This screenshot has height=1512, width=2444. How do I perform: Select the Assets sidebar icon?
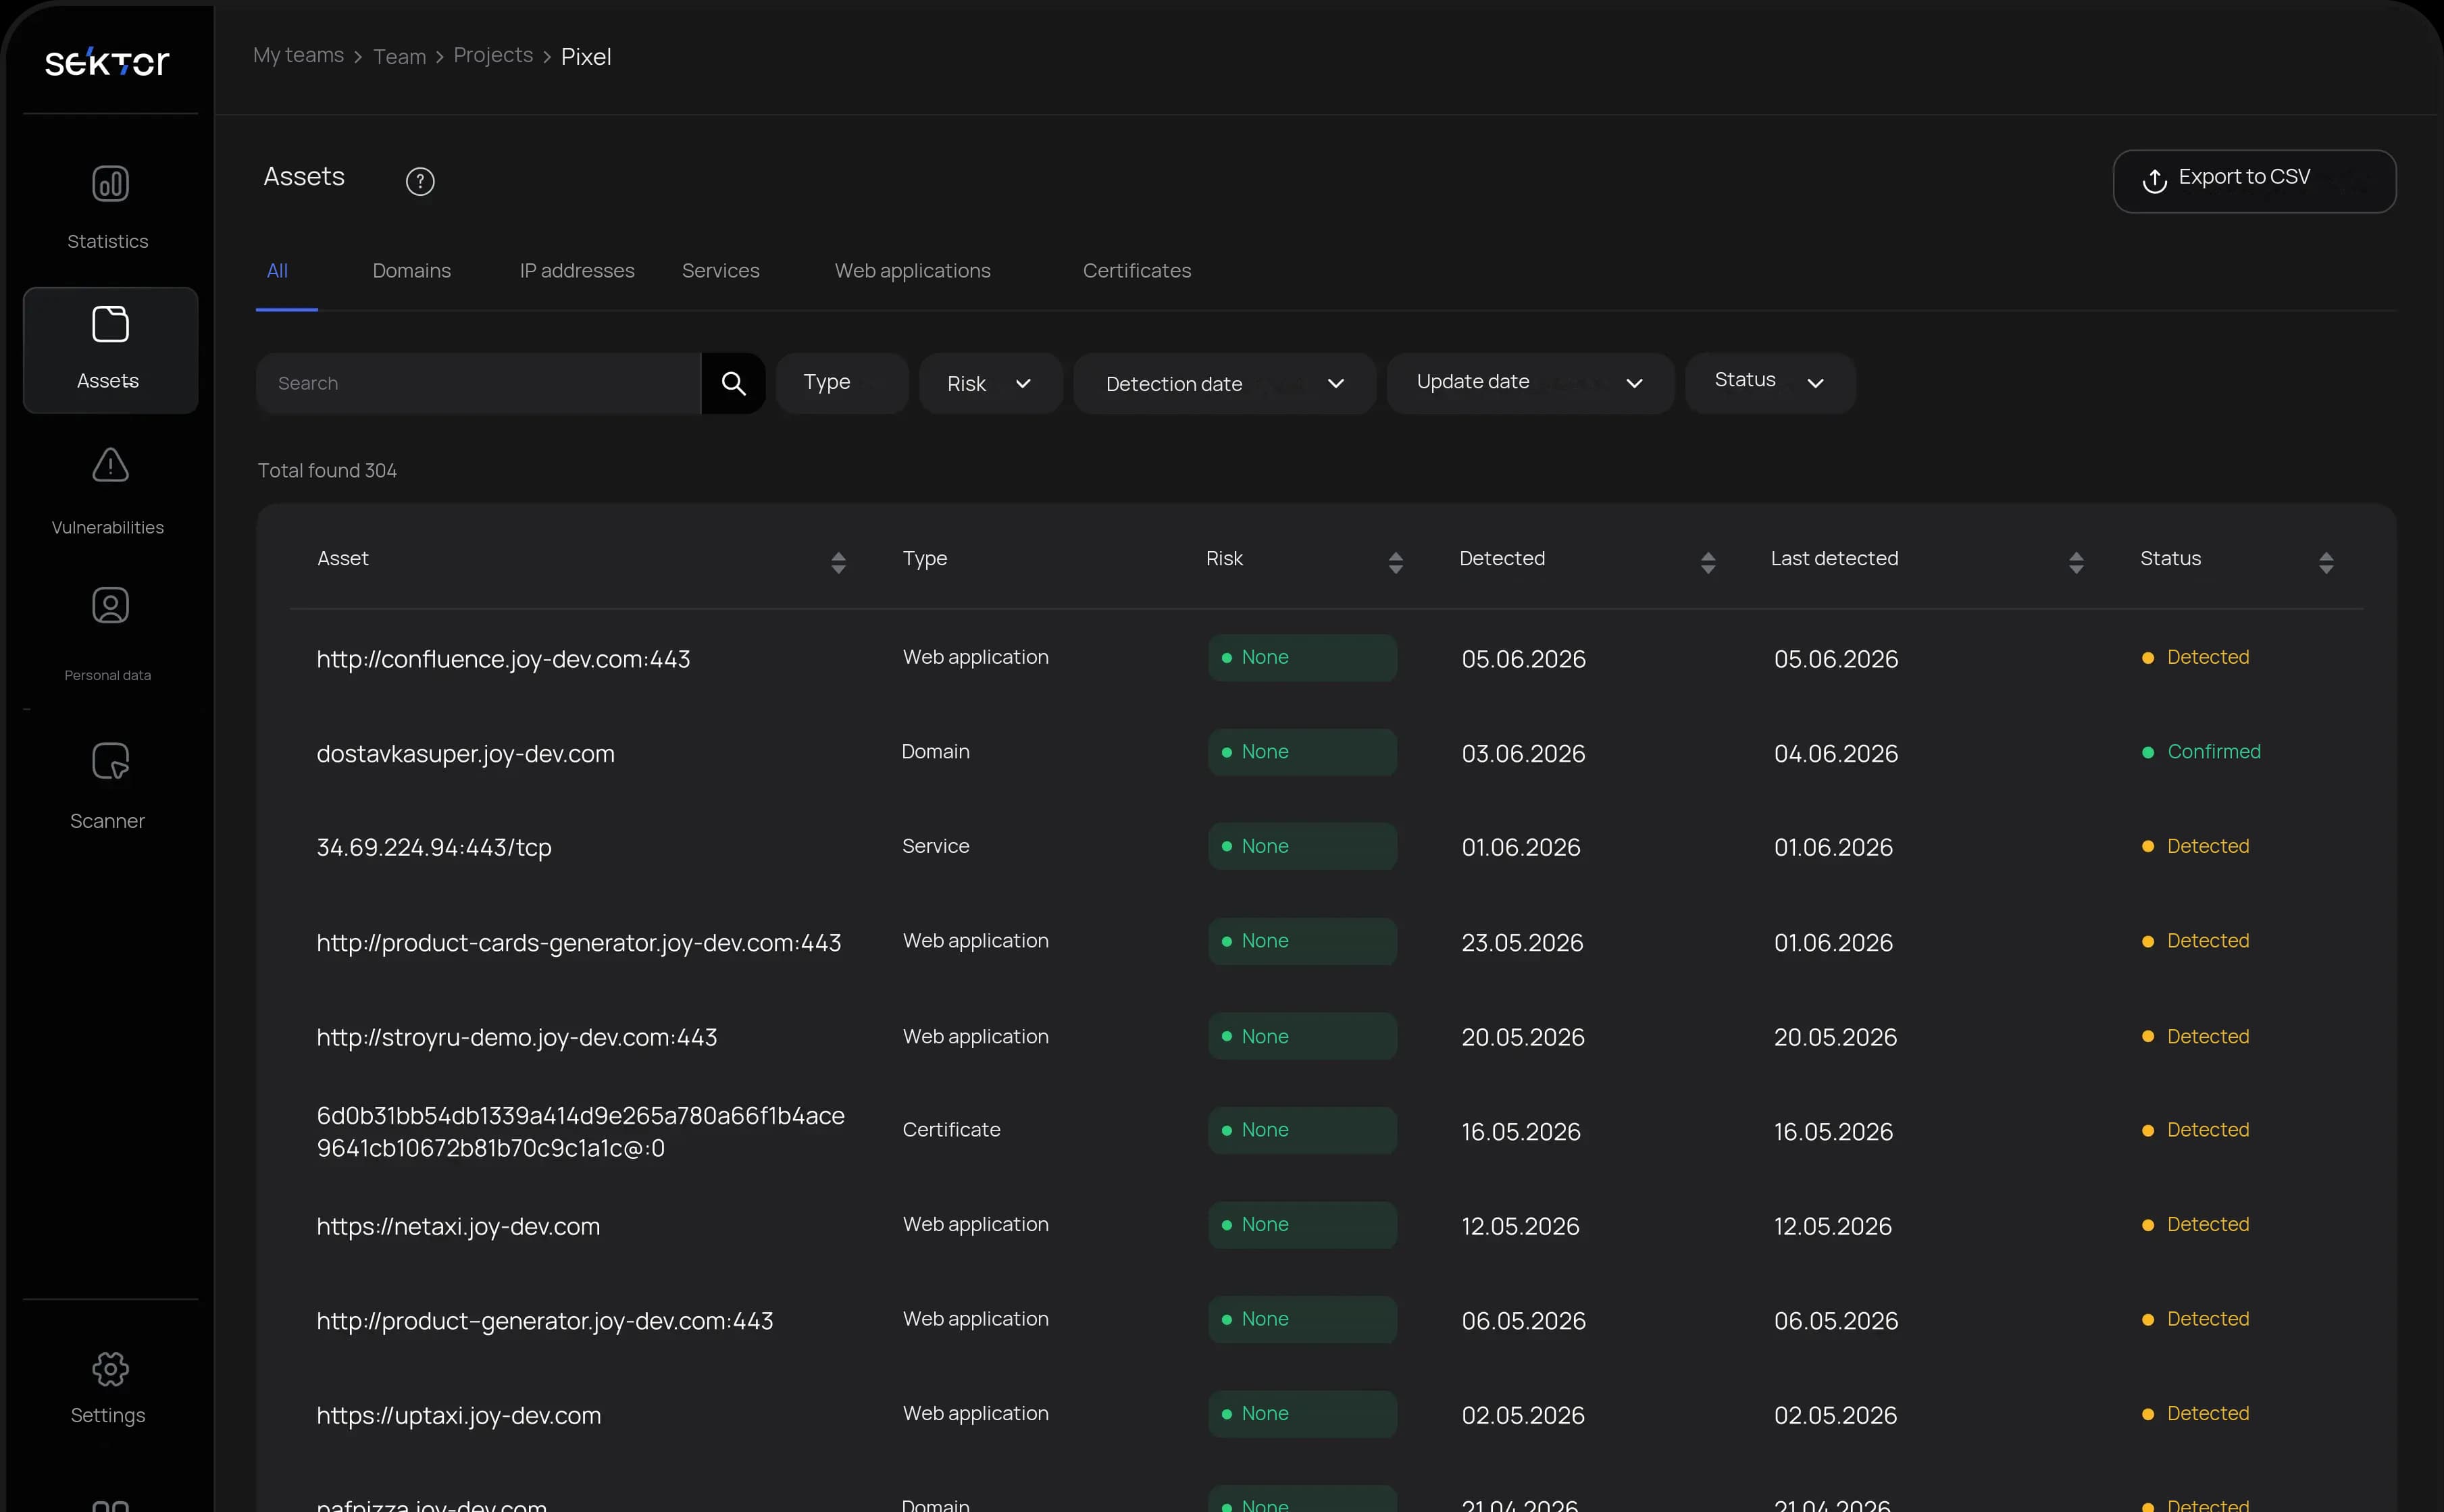pos(110,324)
